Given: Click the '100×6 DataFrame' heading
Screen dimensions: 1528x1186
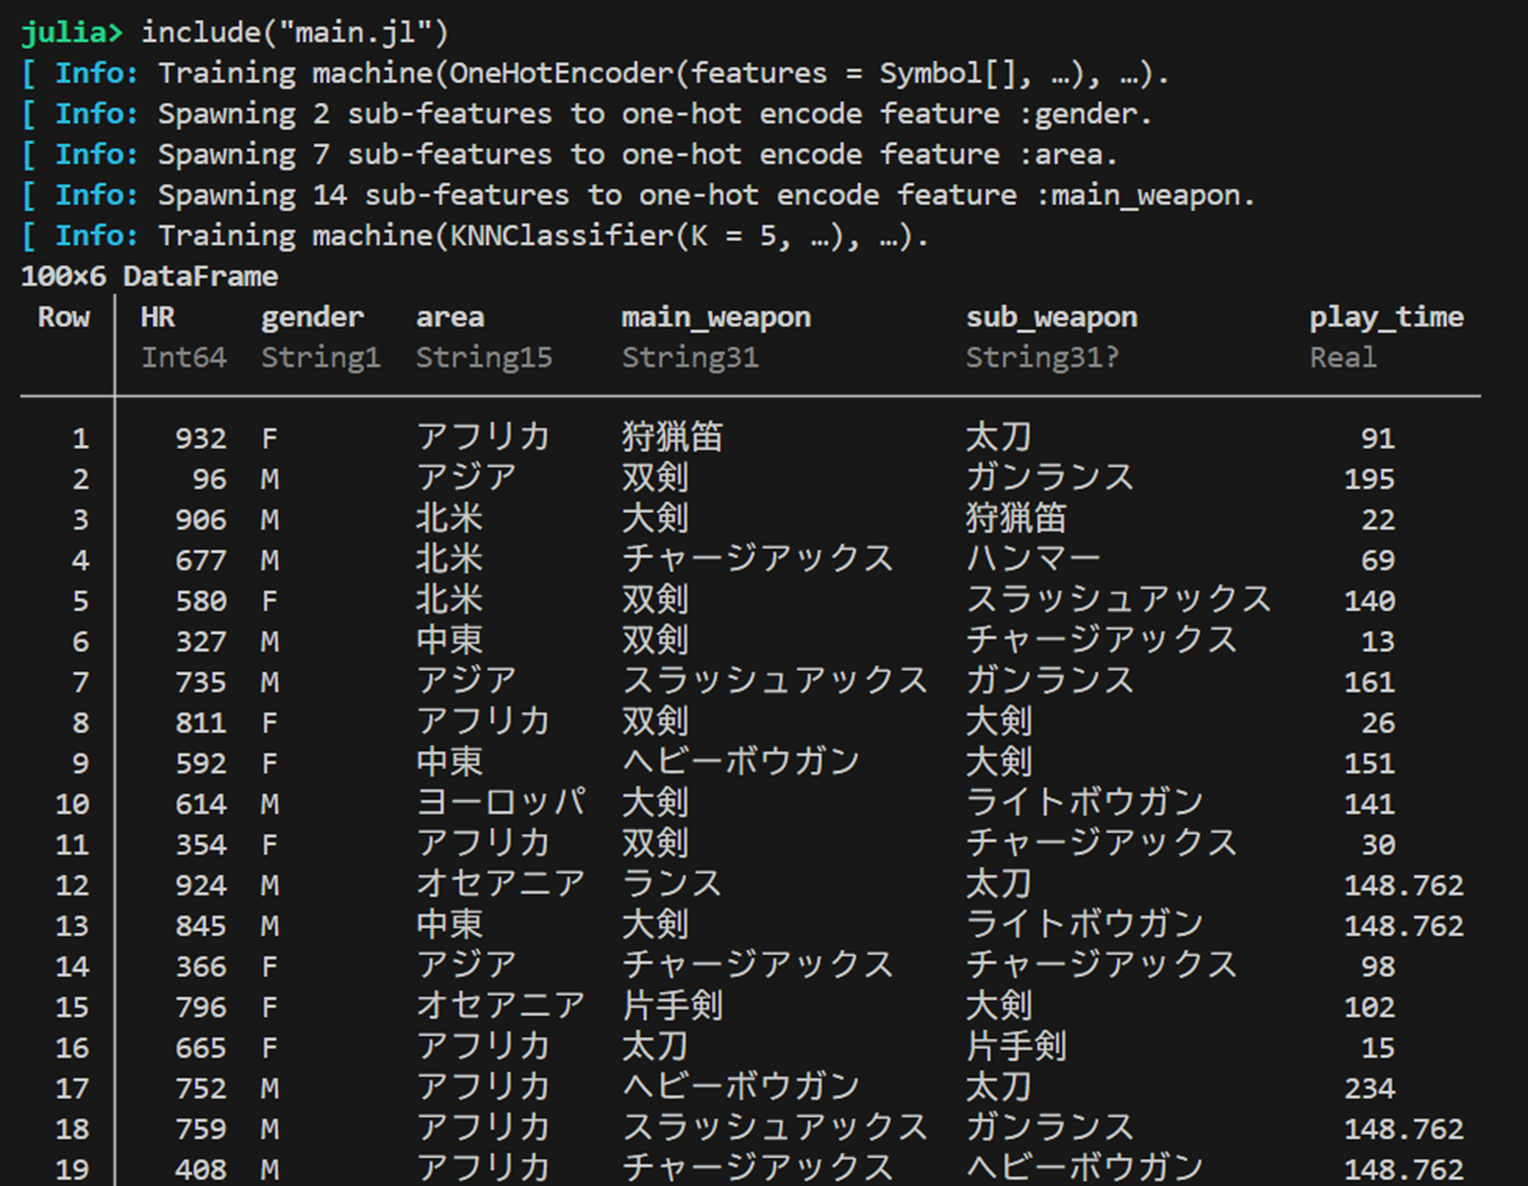Looking at the screenshot, I should click(150, 277).
